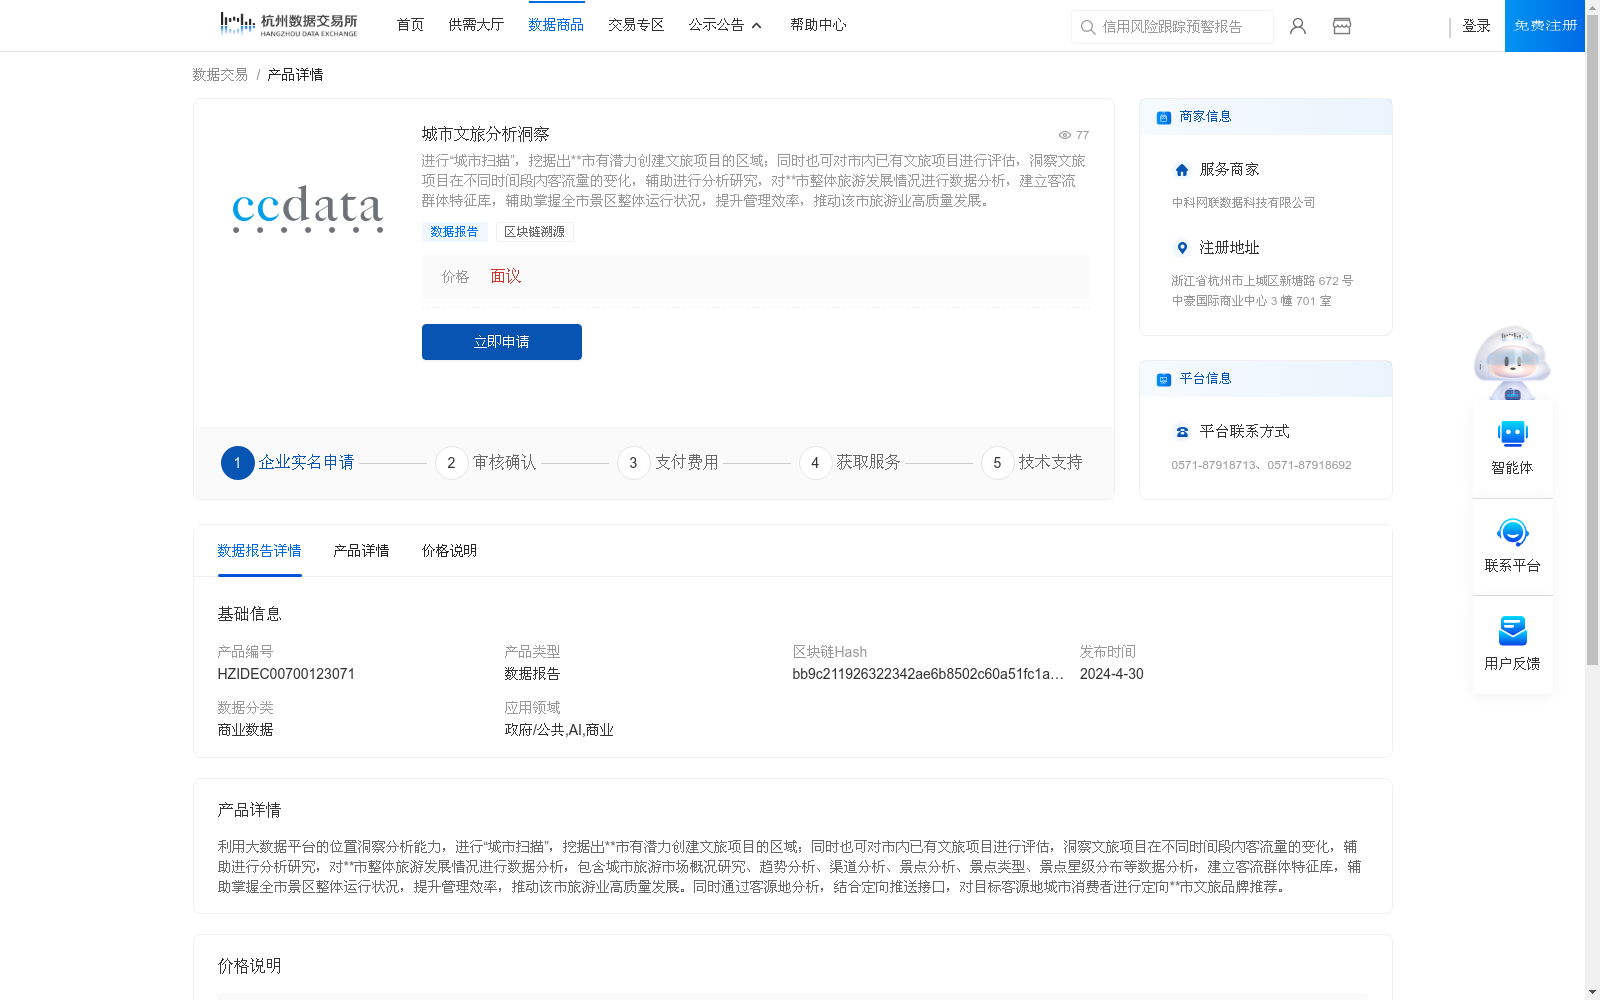Viewport: 1600px width, 1000px height.
Task: Click the 服务商家 house icon
Action: (x=1182, y=170)
